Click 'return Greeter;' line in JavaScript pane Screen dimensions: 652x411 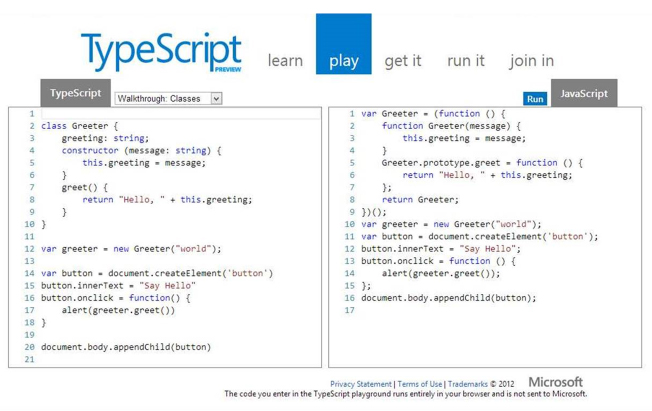pyautogui.click(x=420, y=200)
